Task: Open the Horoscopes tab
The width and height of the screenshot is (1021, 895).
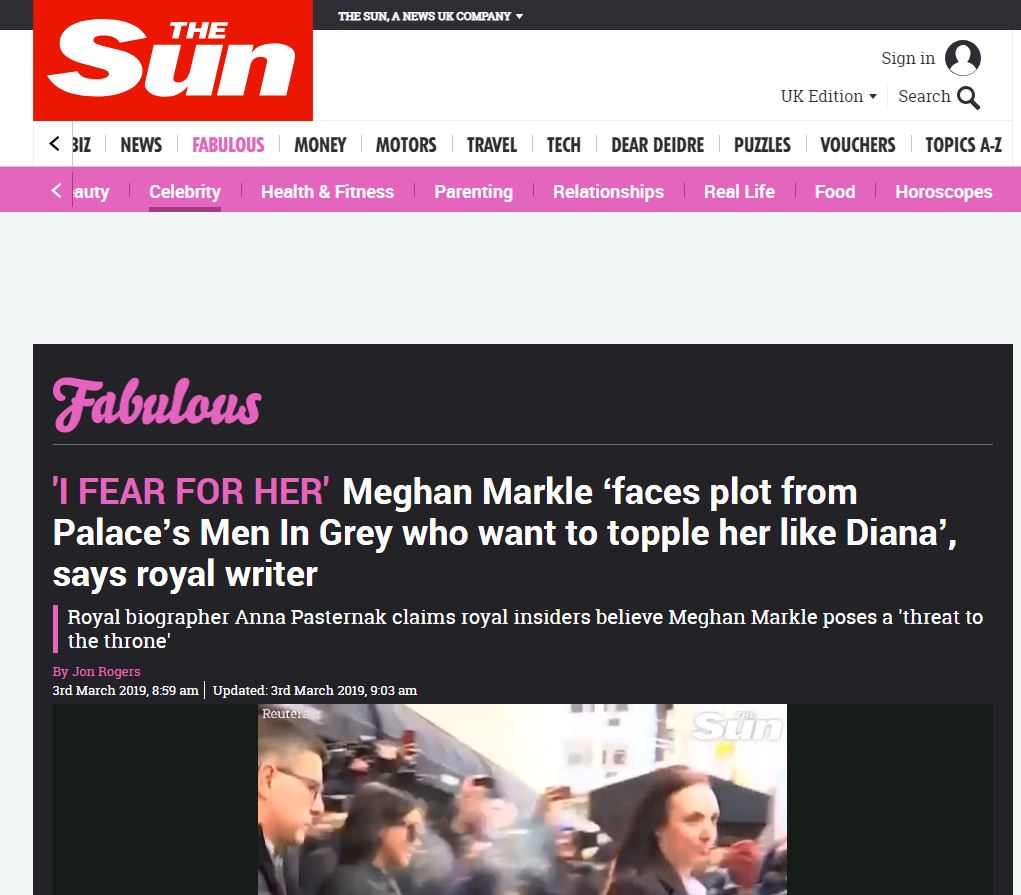Action: (944, 192)
